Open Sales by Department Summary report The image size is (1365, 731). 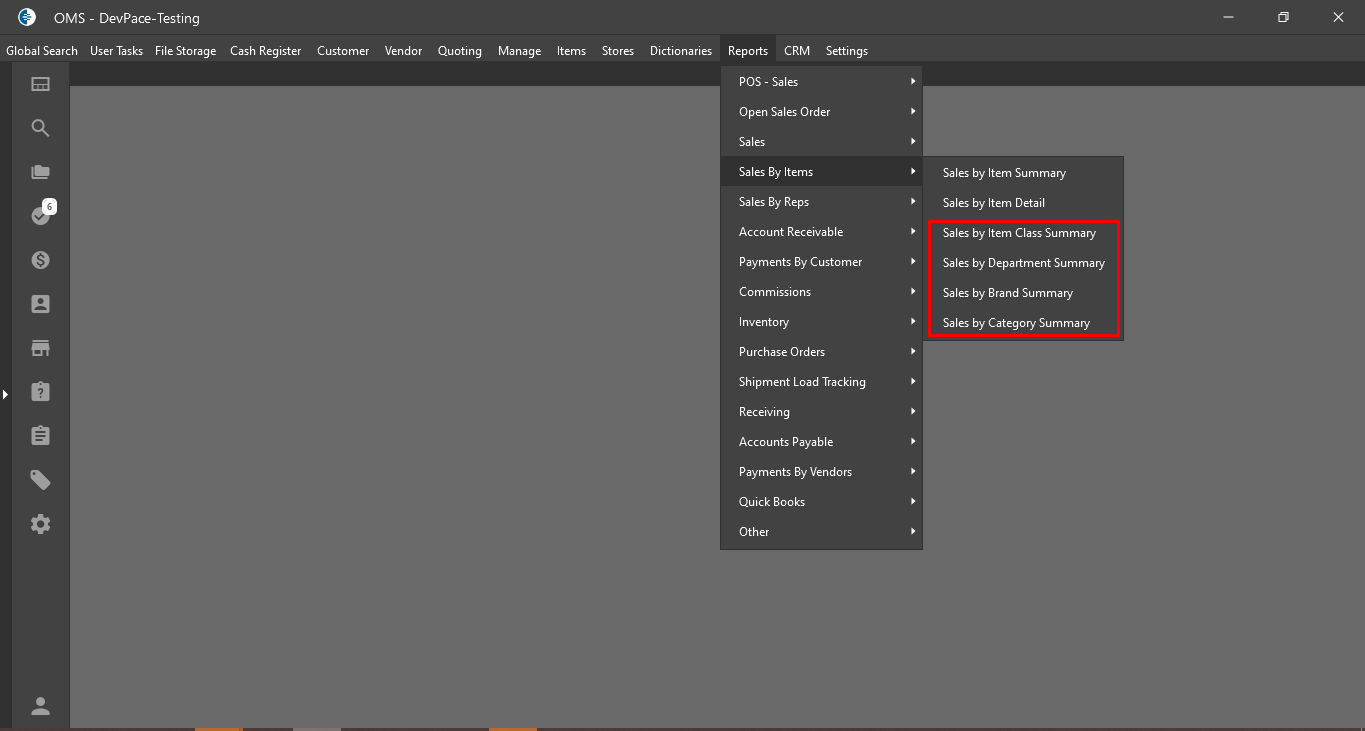click(x=1023, y=263)
